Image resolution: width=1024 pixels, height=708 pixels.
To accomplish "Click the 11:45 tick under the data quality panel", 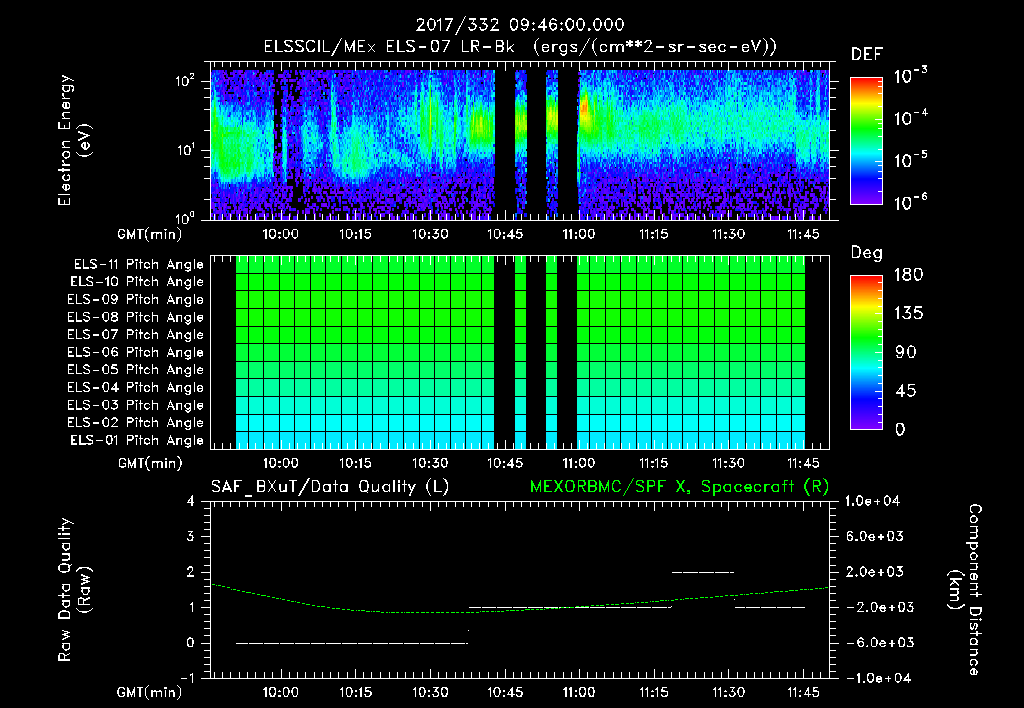I will (803, 692).
